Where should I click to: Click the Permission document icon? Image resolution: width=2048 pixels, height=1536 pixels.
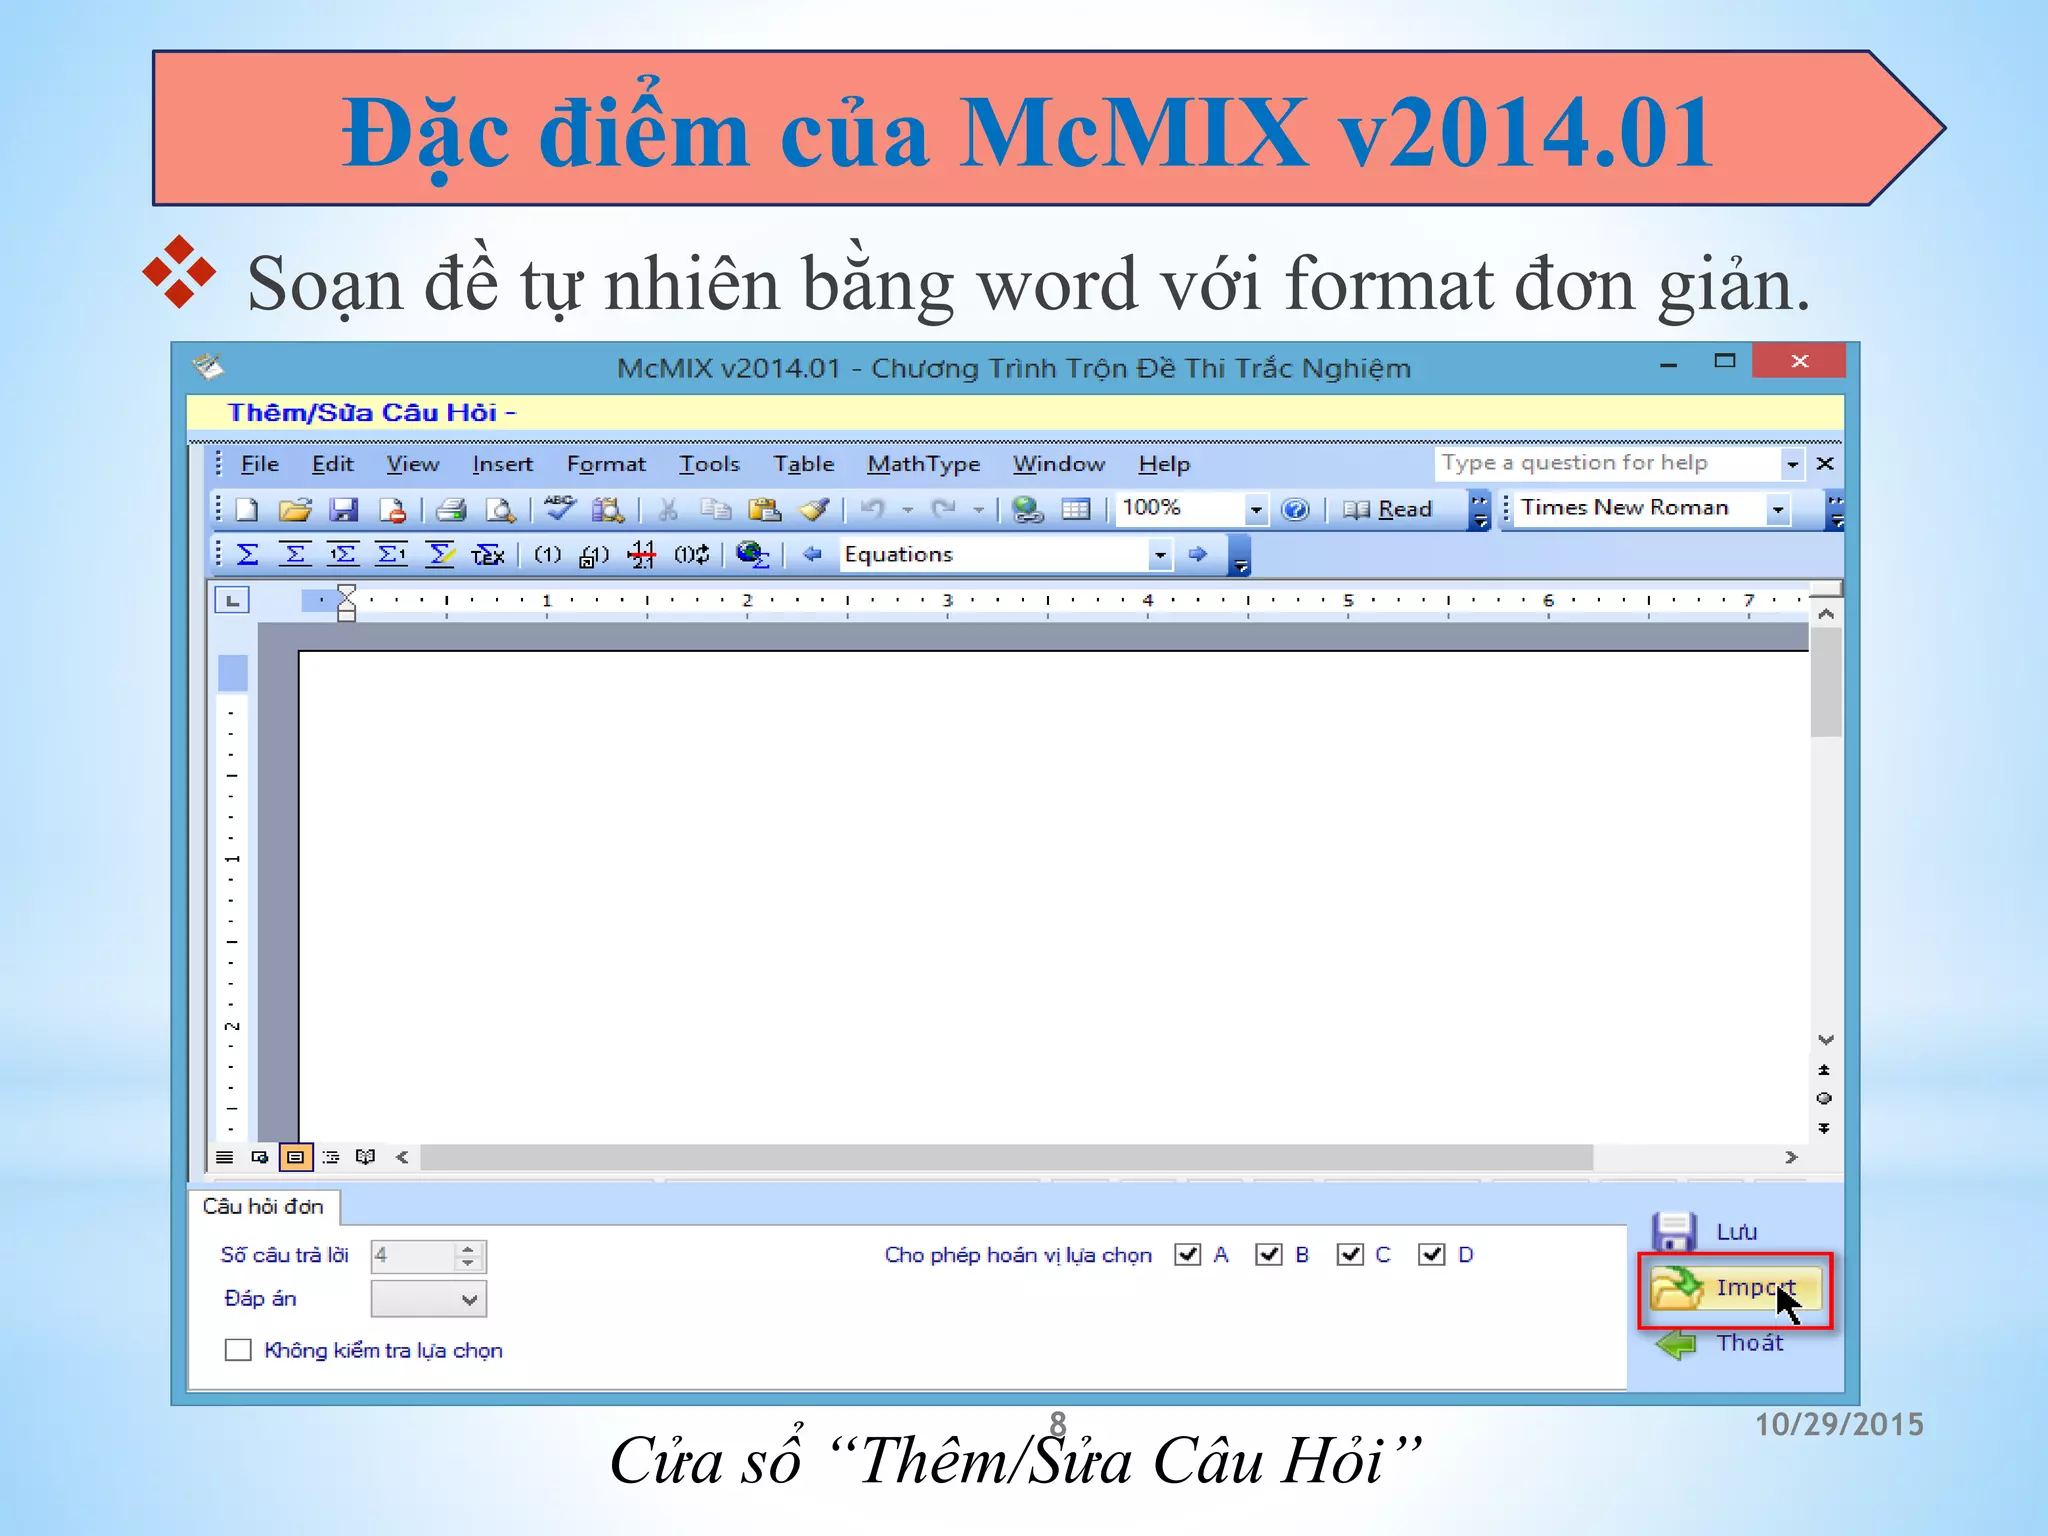click(393, 510)
